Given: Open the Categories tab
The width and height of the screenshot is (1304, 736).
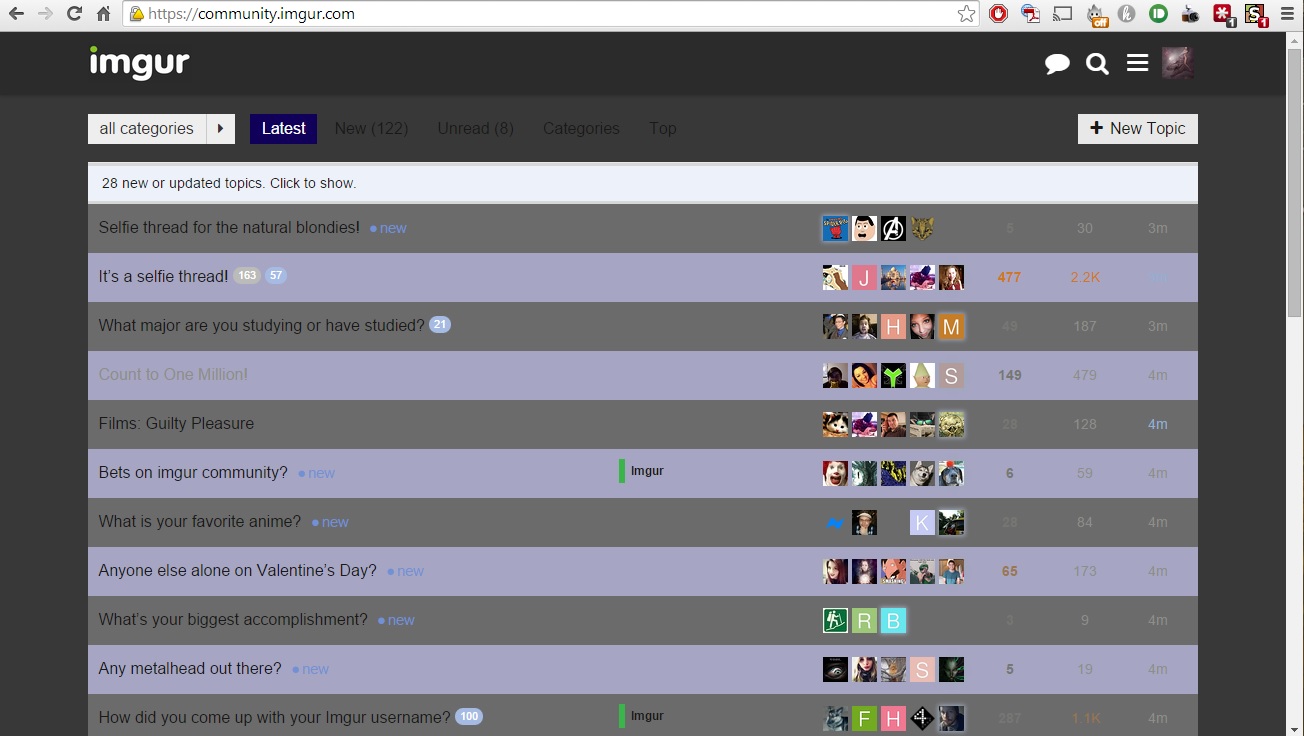Looking at the screenshot, I should (581, 128).
